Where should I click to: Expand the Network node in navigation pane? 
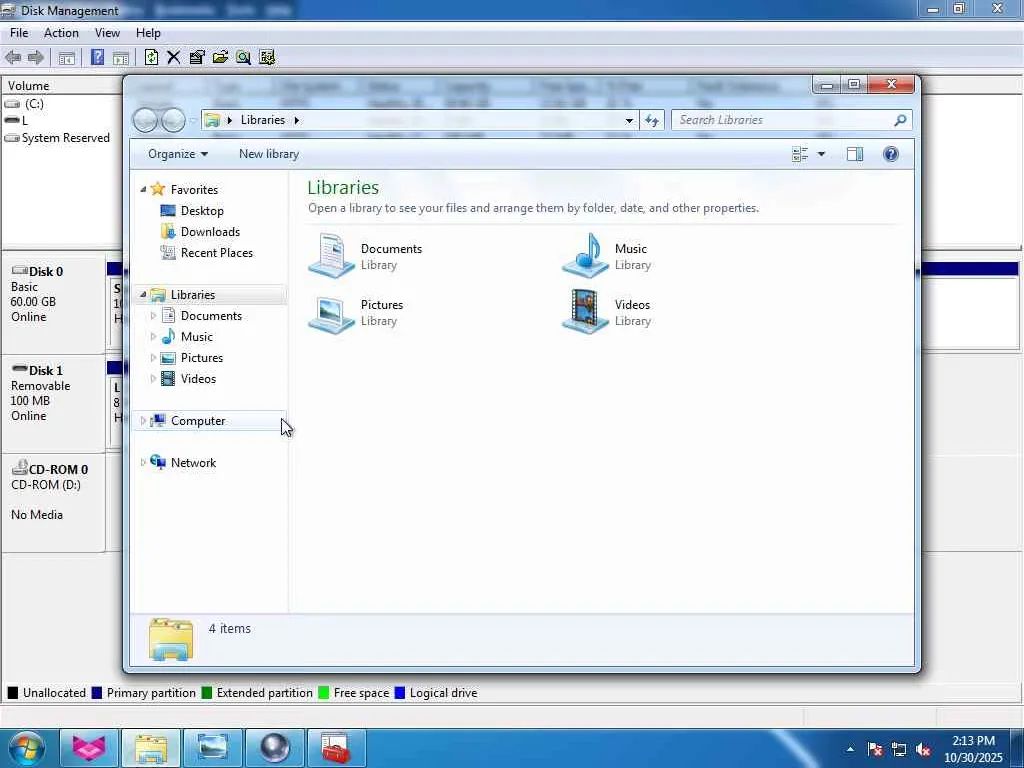coord(143,463)
